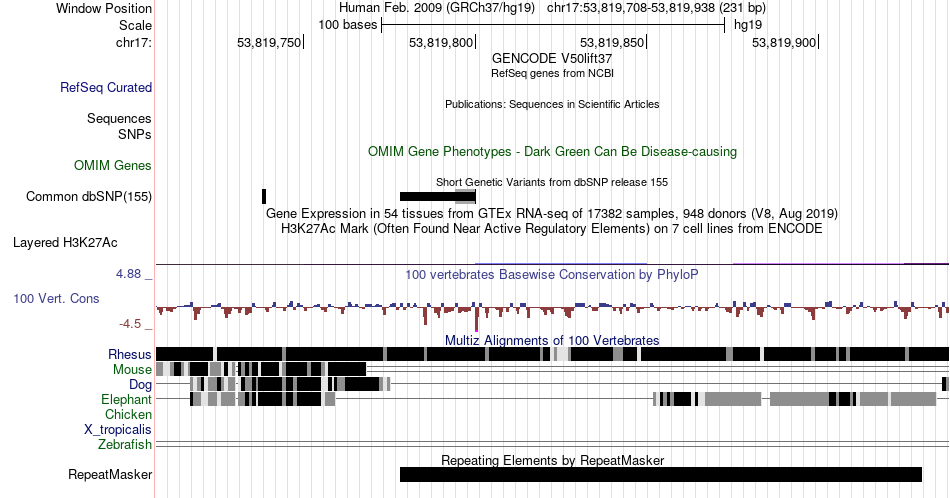Viewport: 950px width, 498px height.
Task: Click 'Publications: Sequences in Scientific Articles' title
Action: pos(552,104)
